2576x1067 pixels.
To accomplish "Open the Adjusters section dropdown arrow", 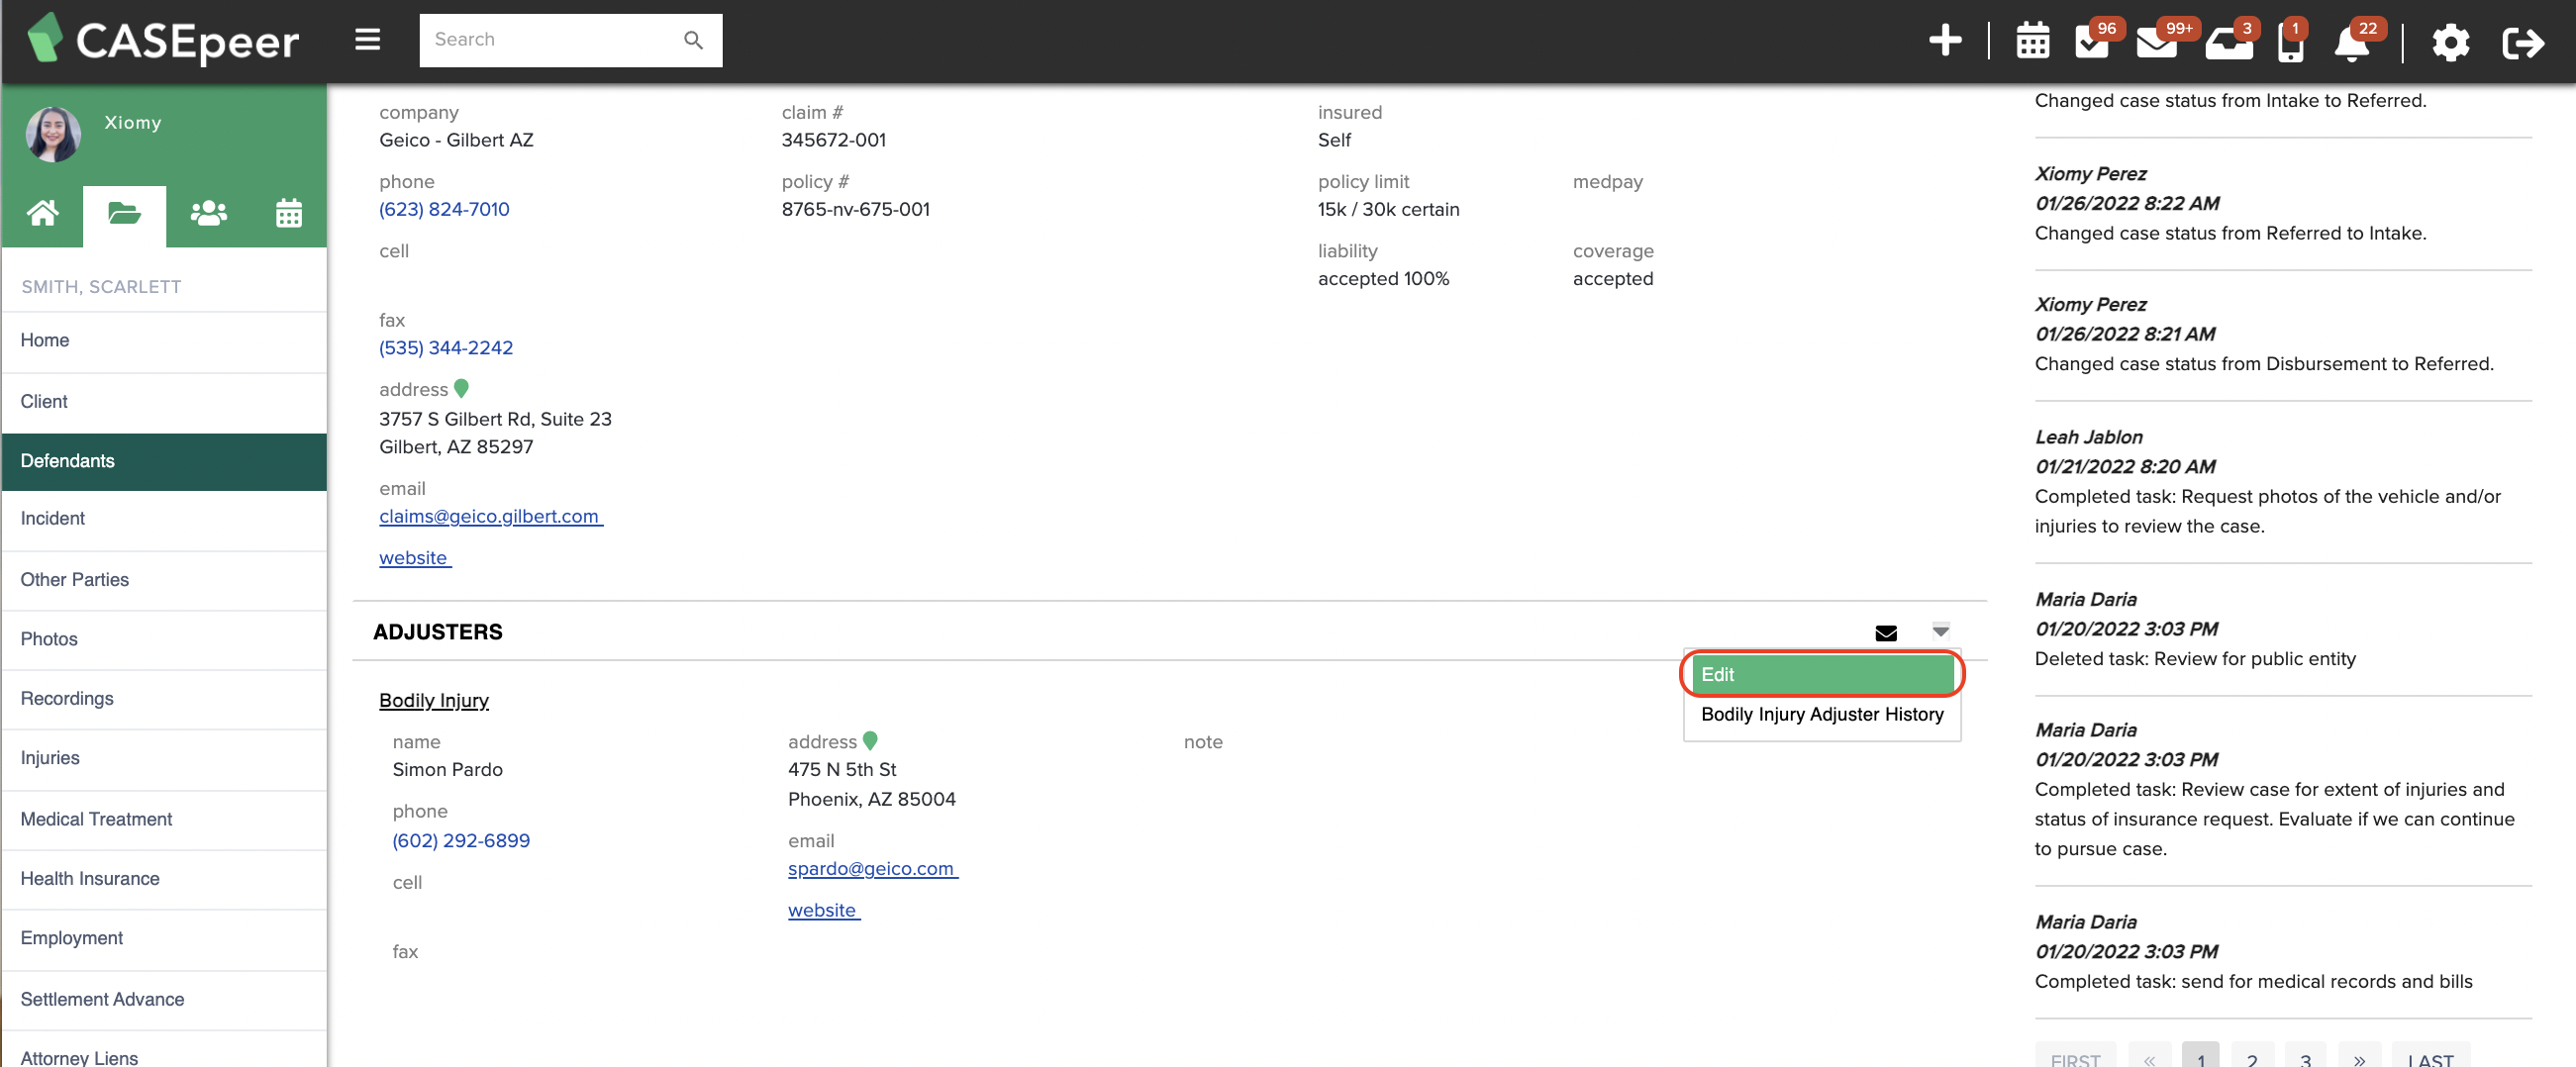I will [x=1940, y=633].
